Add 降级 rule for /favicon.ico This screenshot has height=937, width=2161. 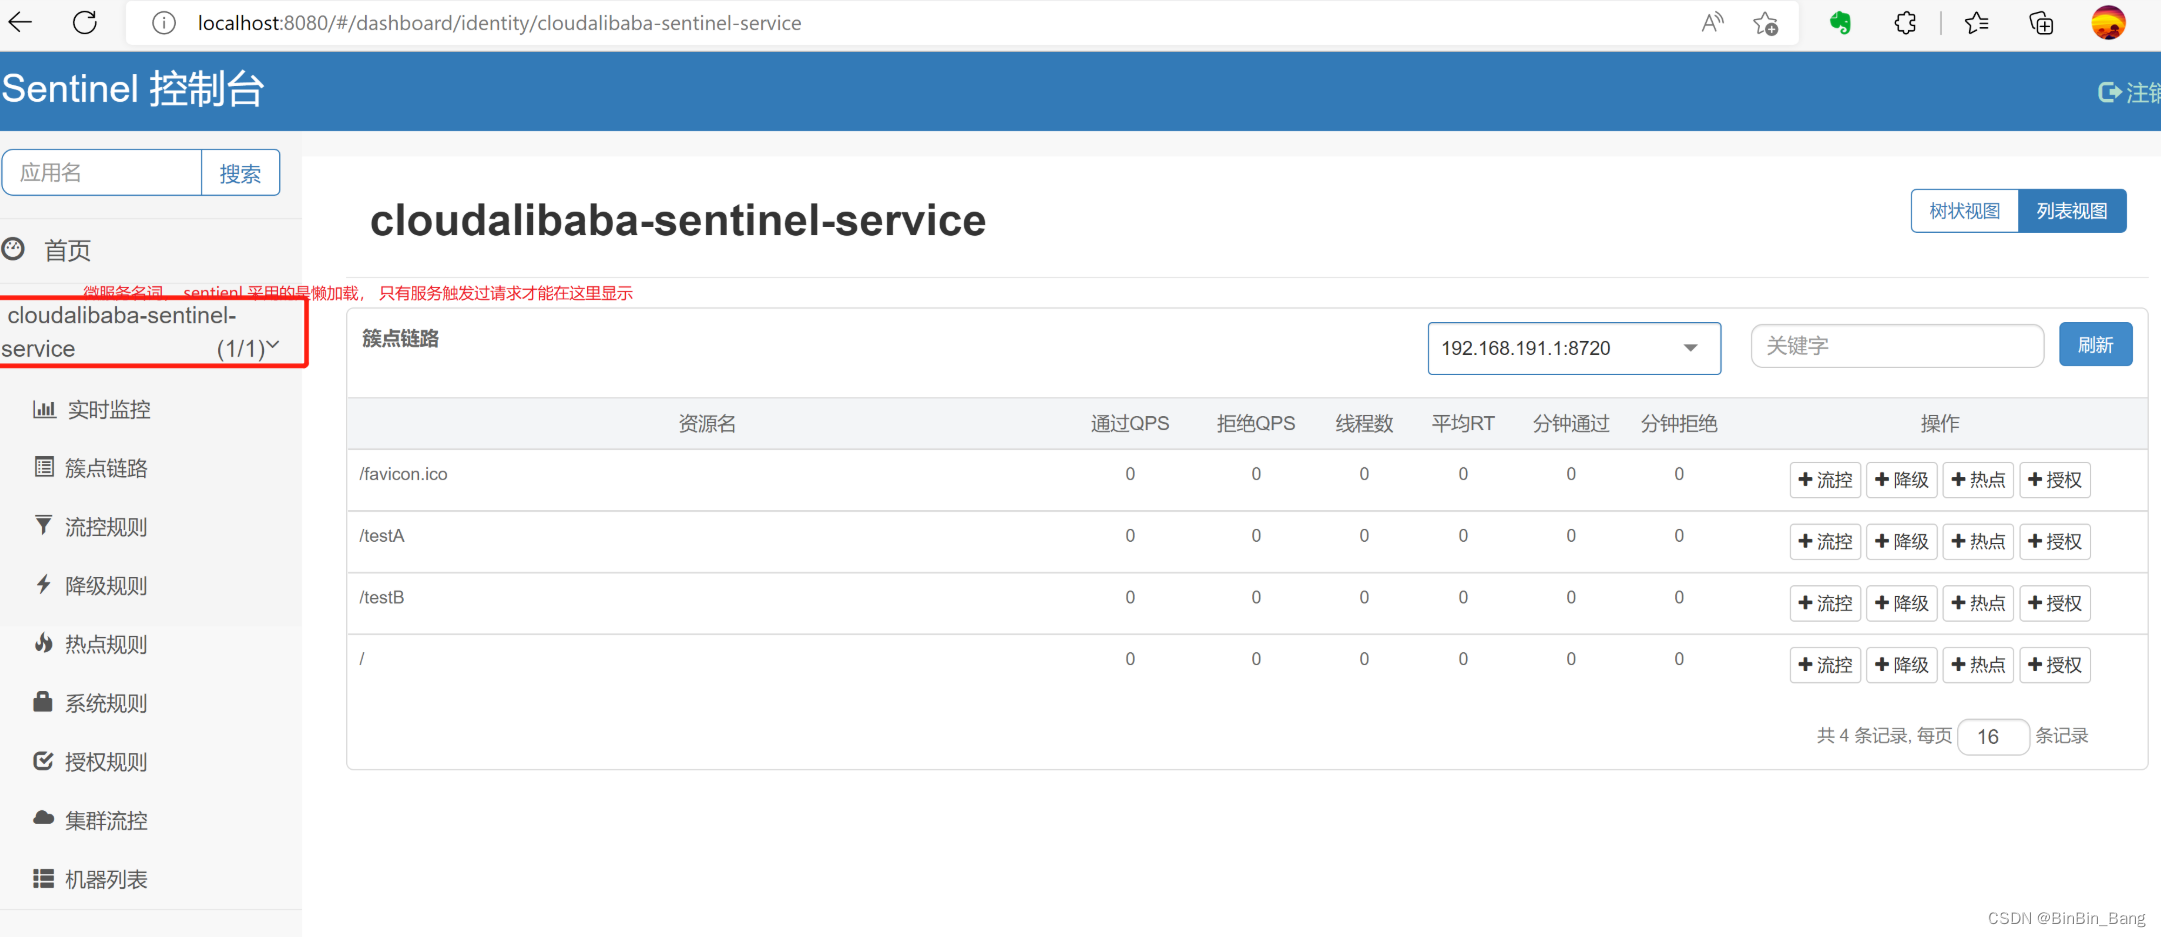(x=1902, y=480)
